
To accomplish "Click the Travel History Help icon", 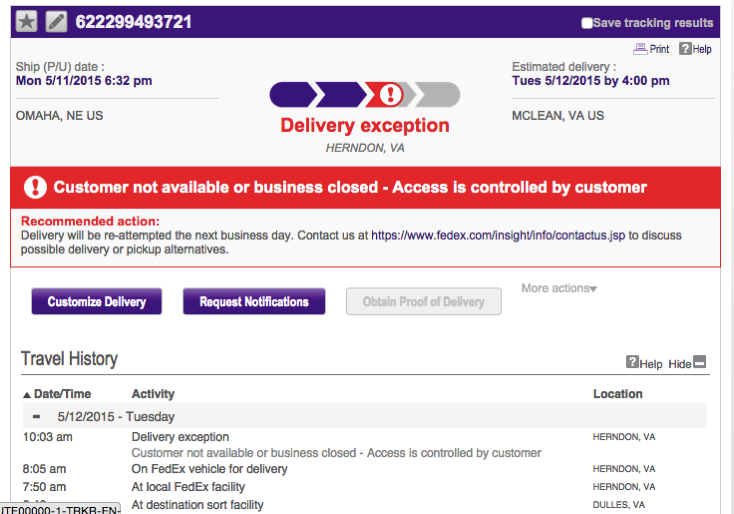I will 632,363.
